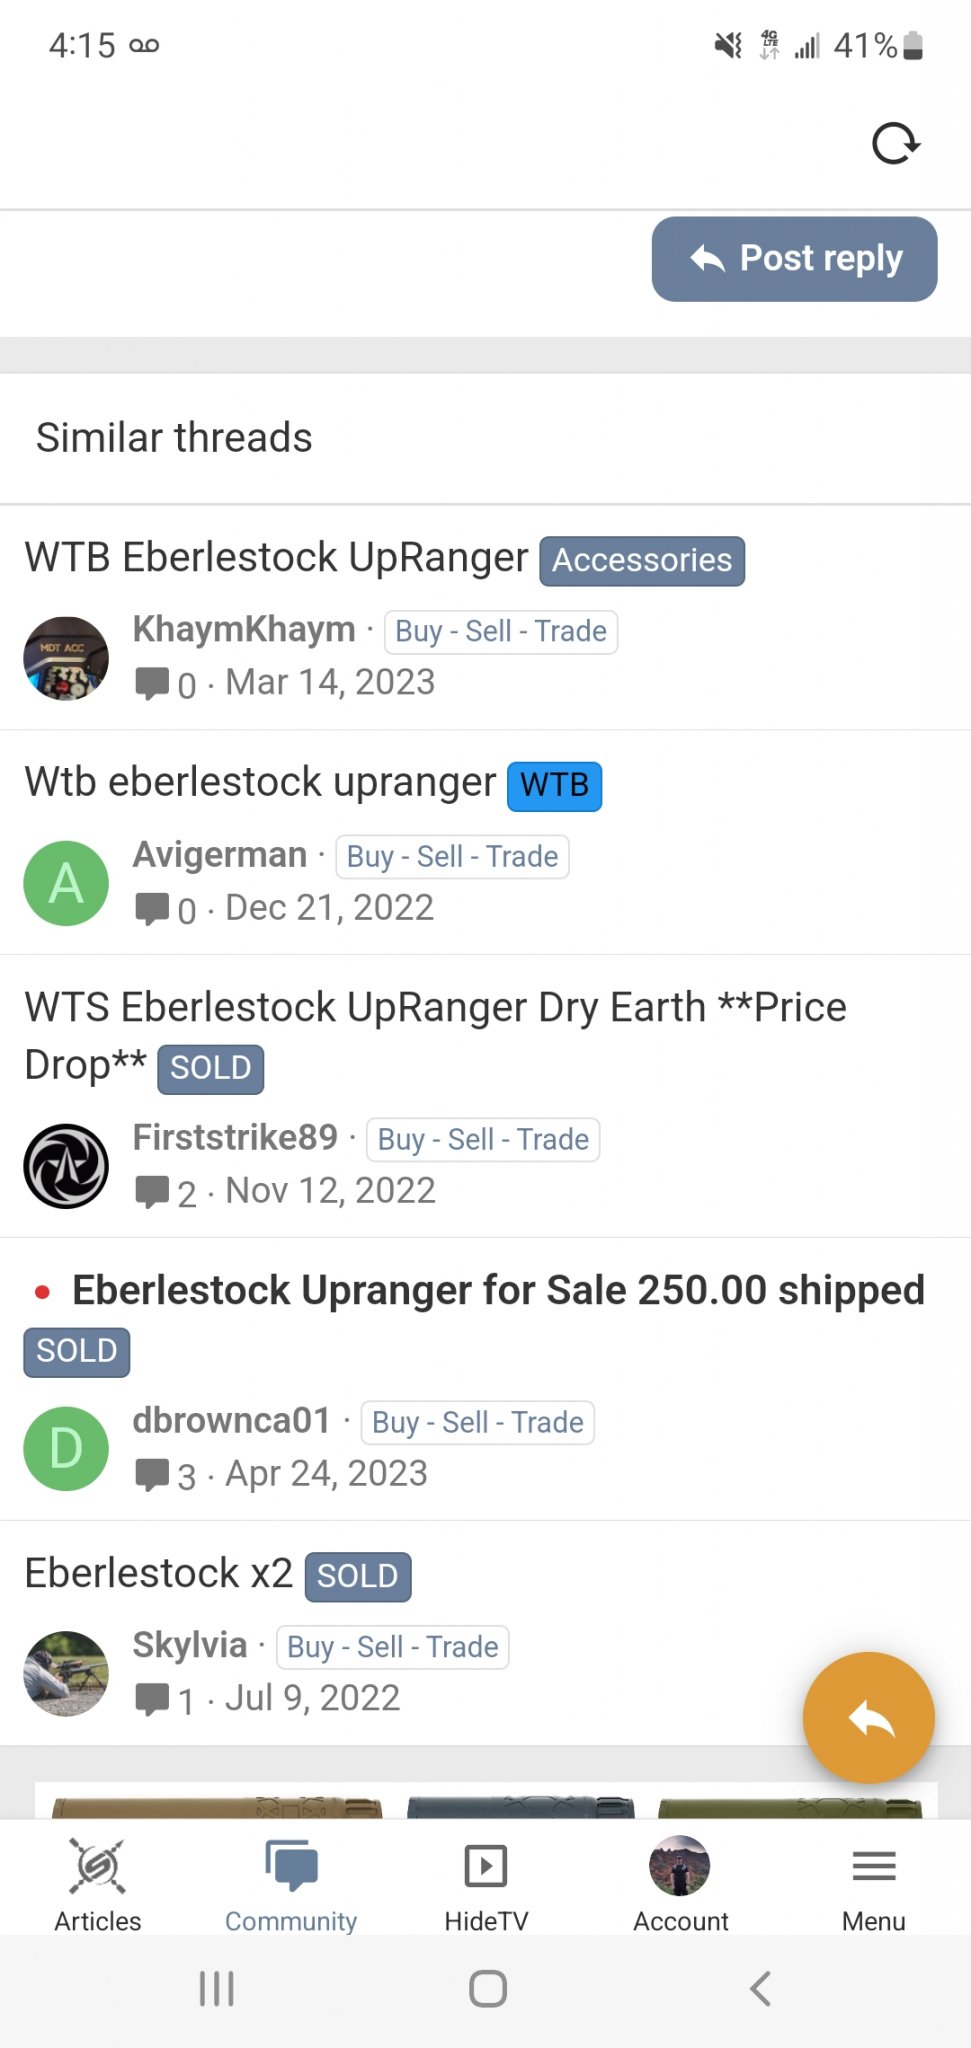Open Eberlestock Upranger for Sale 250.00 thread
971x2048 pixels.
click(498, 1290)
